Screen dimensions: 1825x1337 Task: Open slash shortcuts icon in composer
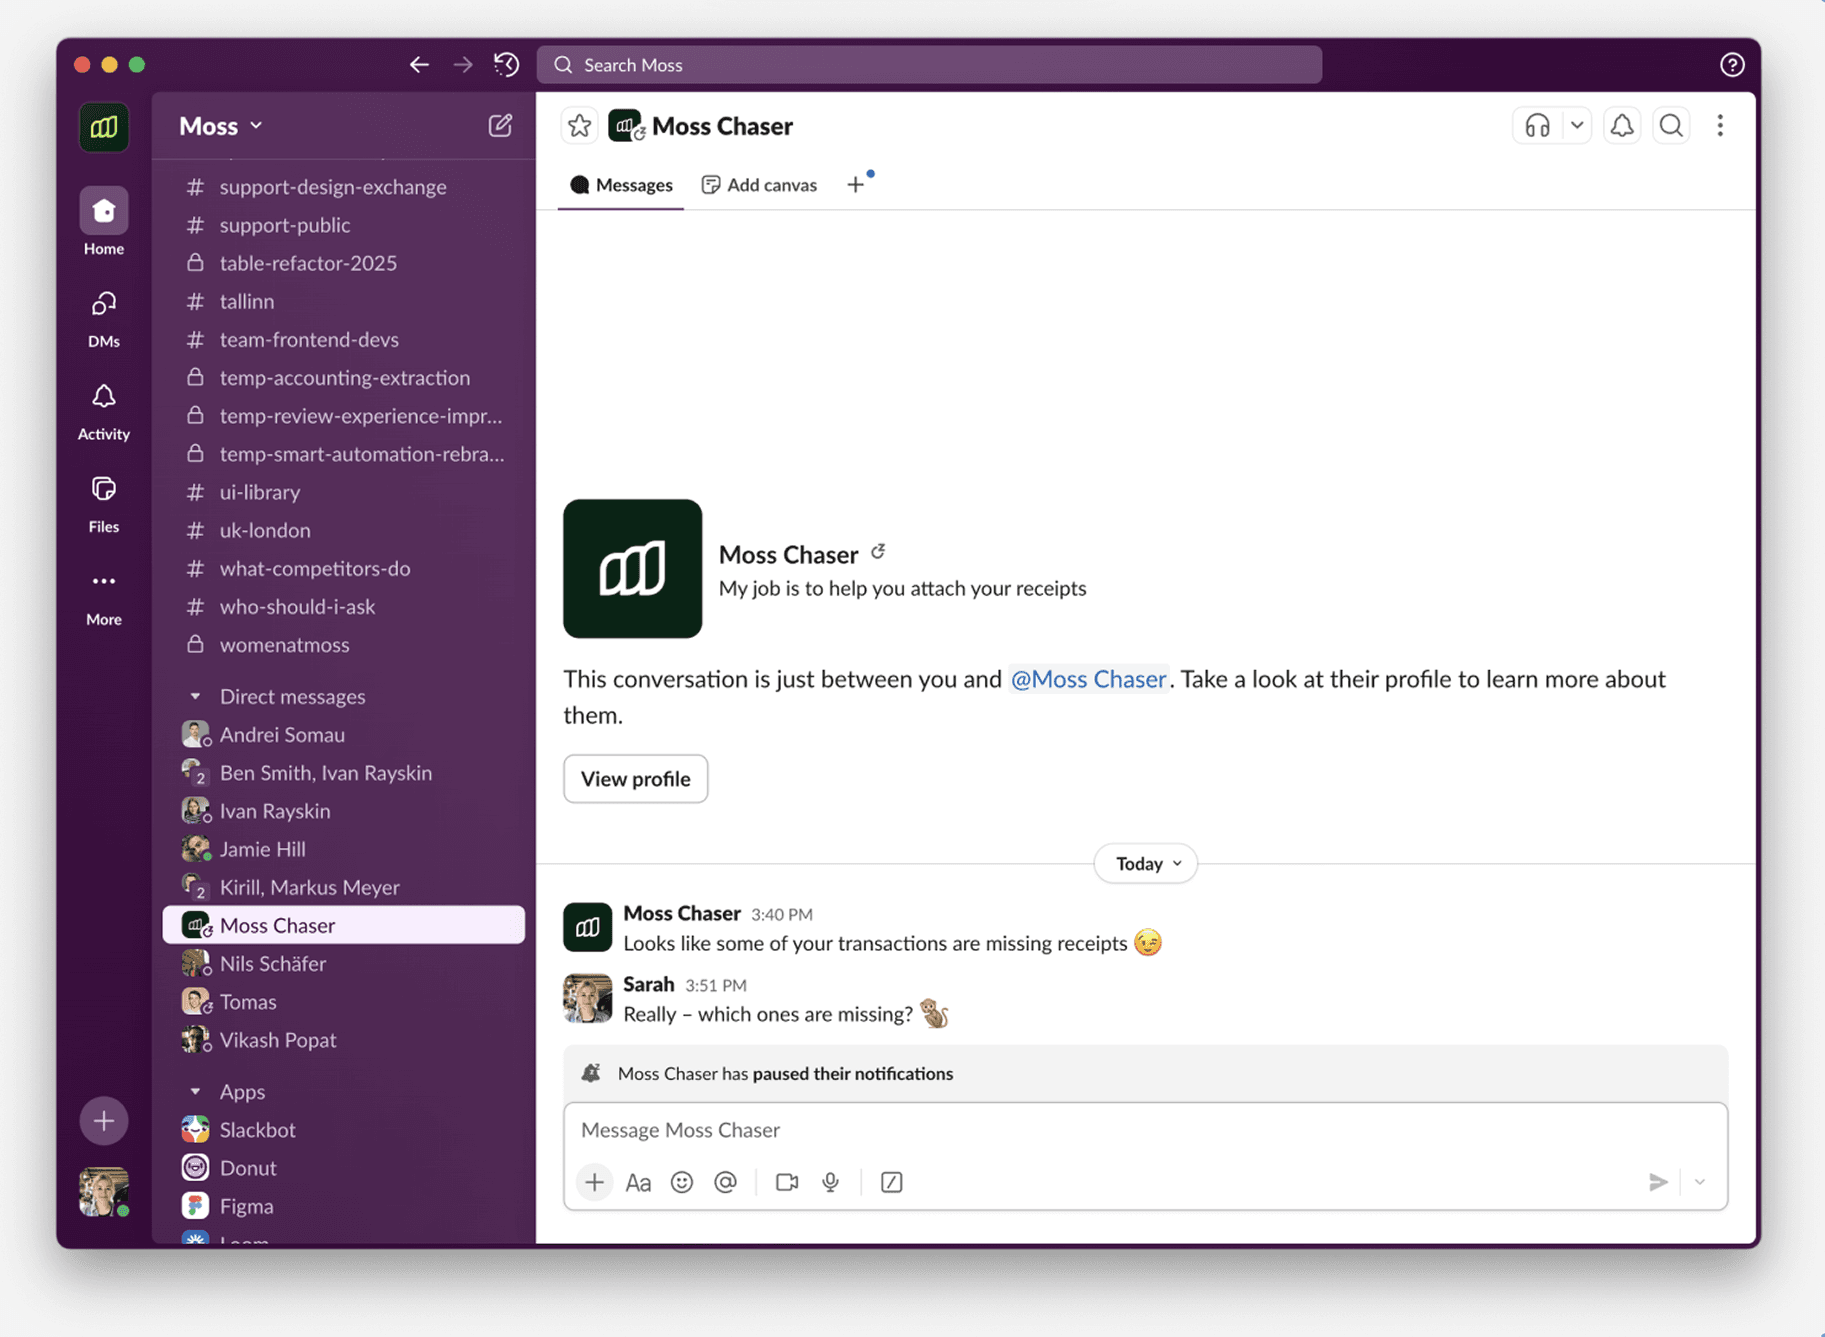891,1182
